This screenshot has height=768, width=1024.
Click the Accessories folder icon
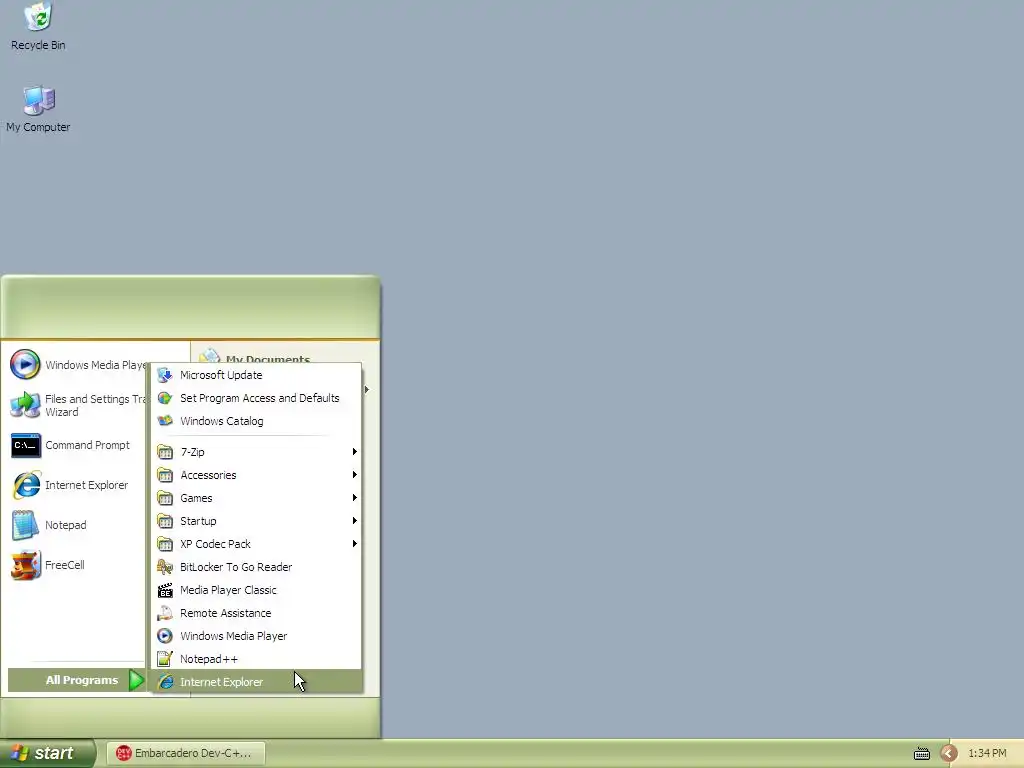click(165, 475)
